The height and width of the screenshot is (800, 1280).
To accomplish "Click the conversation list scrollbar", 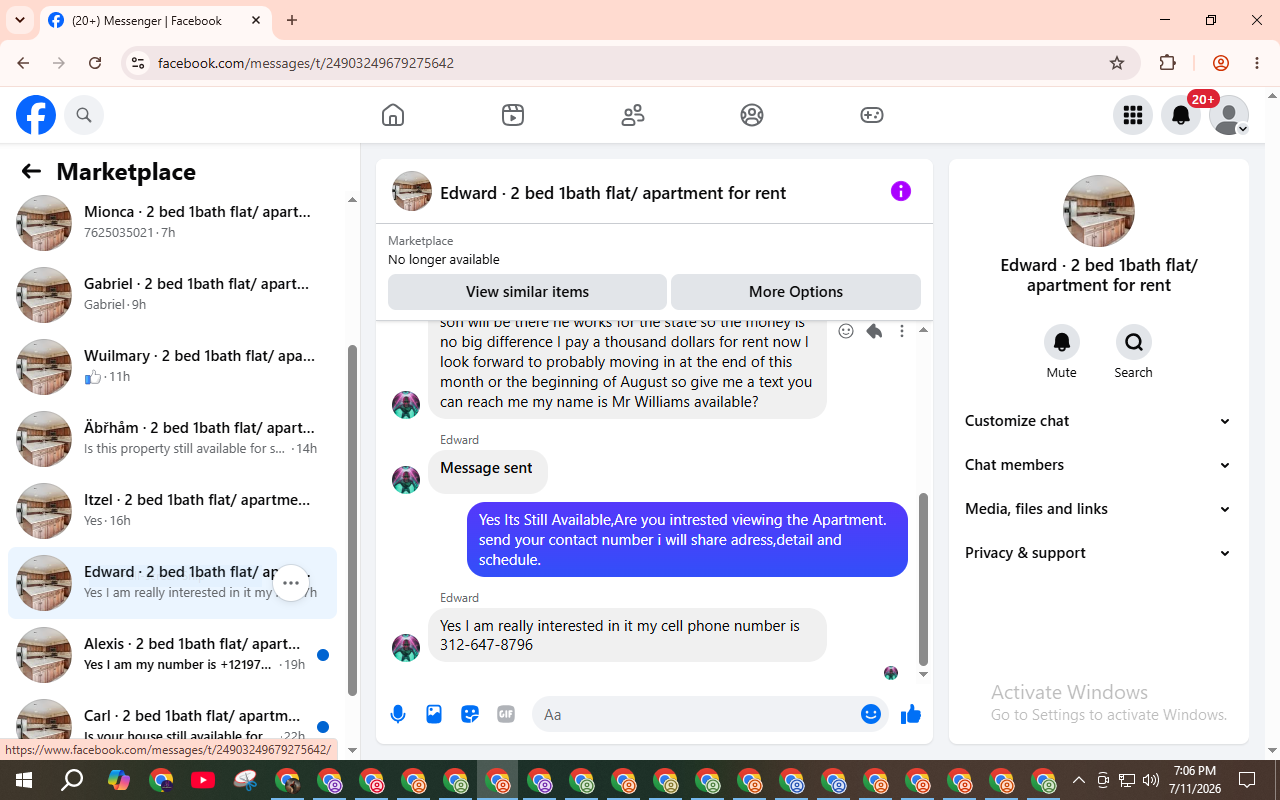I will point(352,520).
